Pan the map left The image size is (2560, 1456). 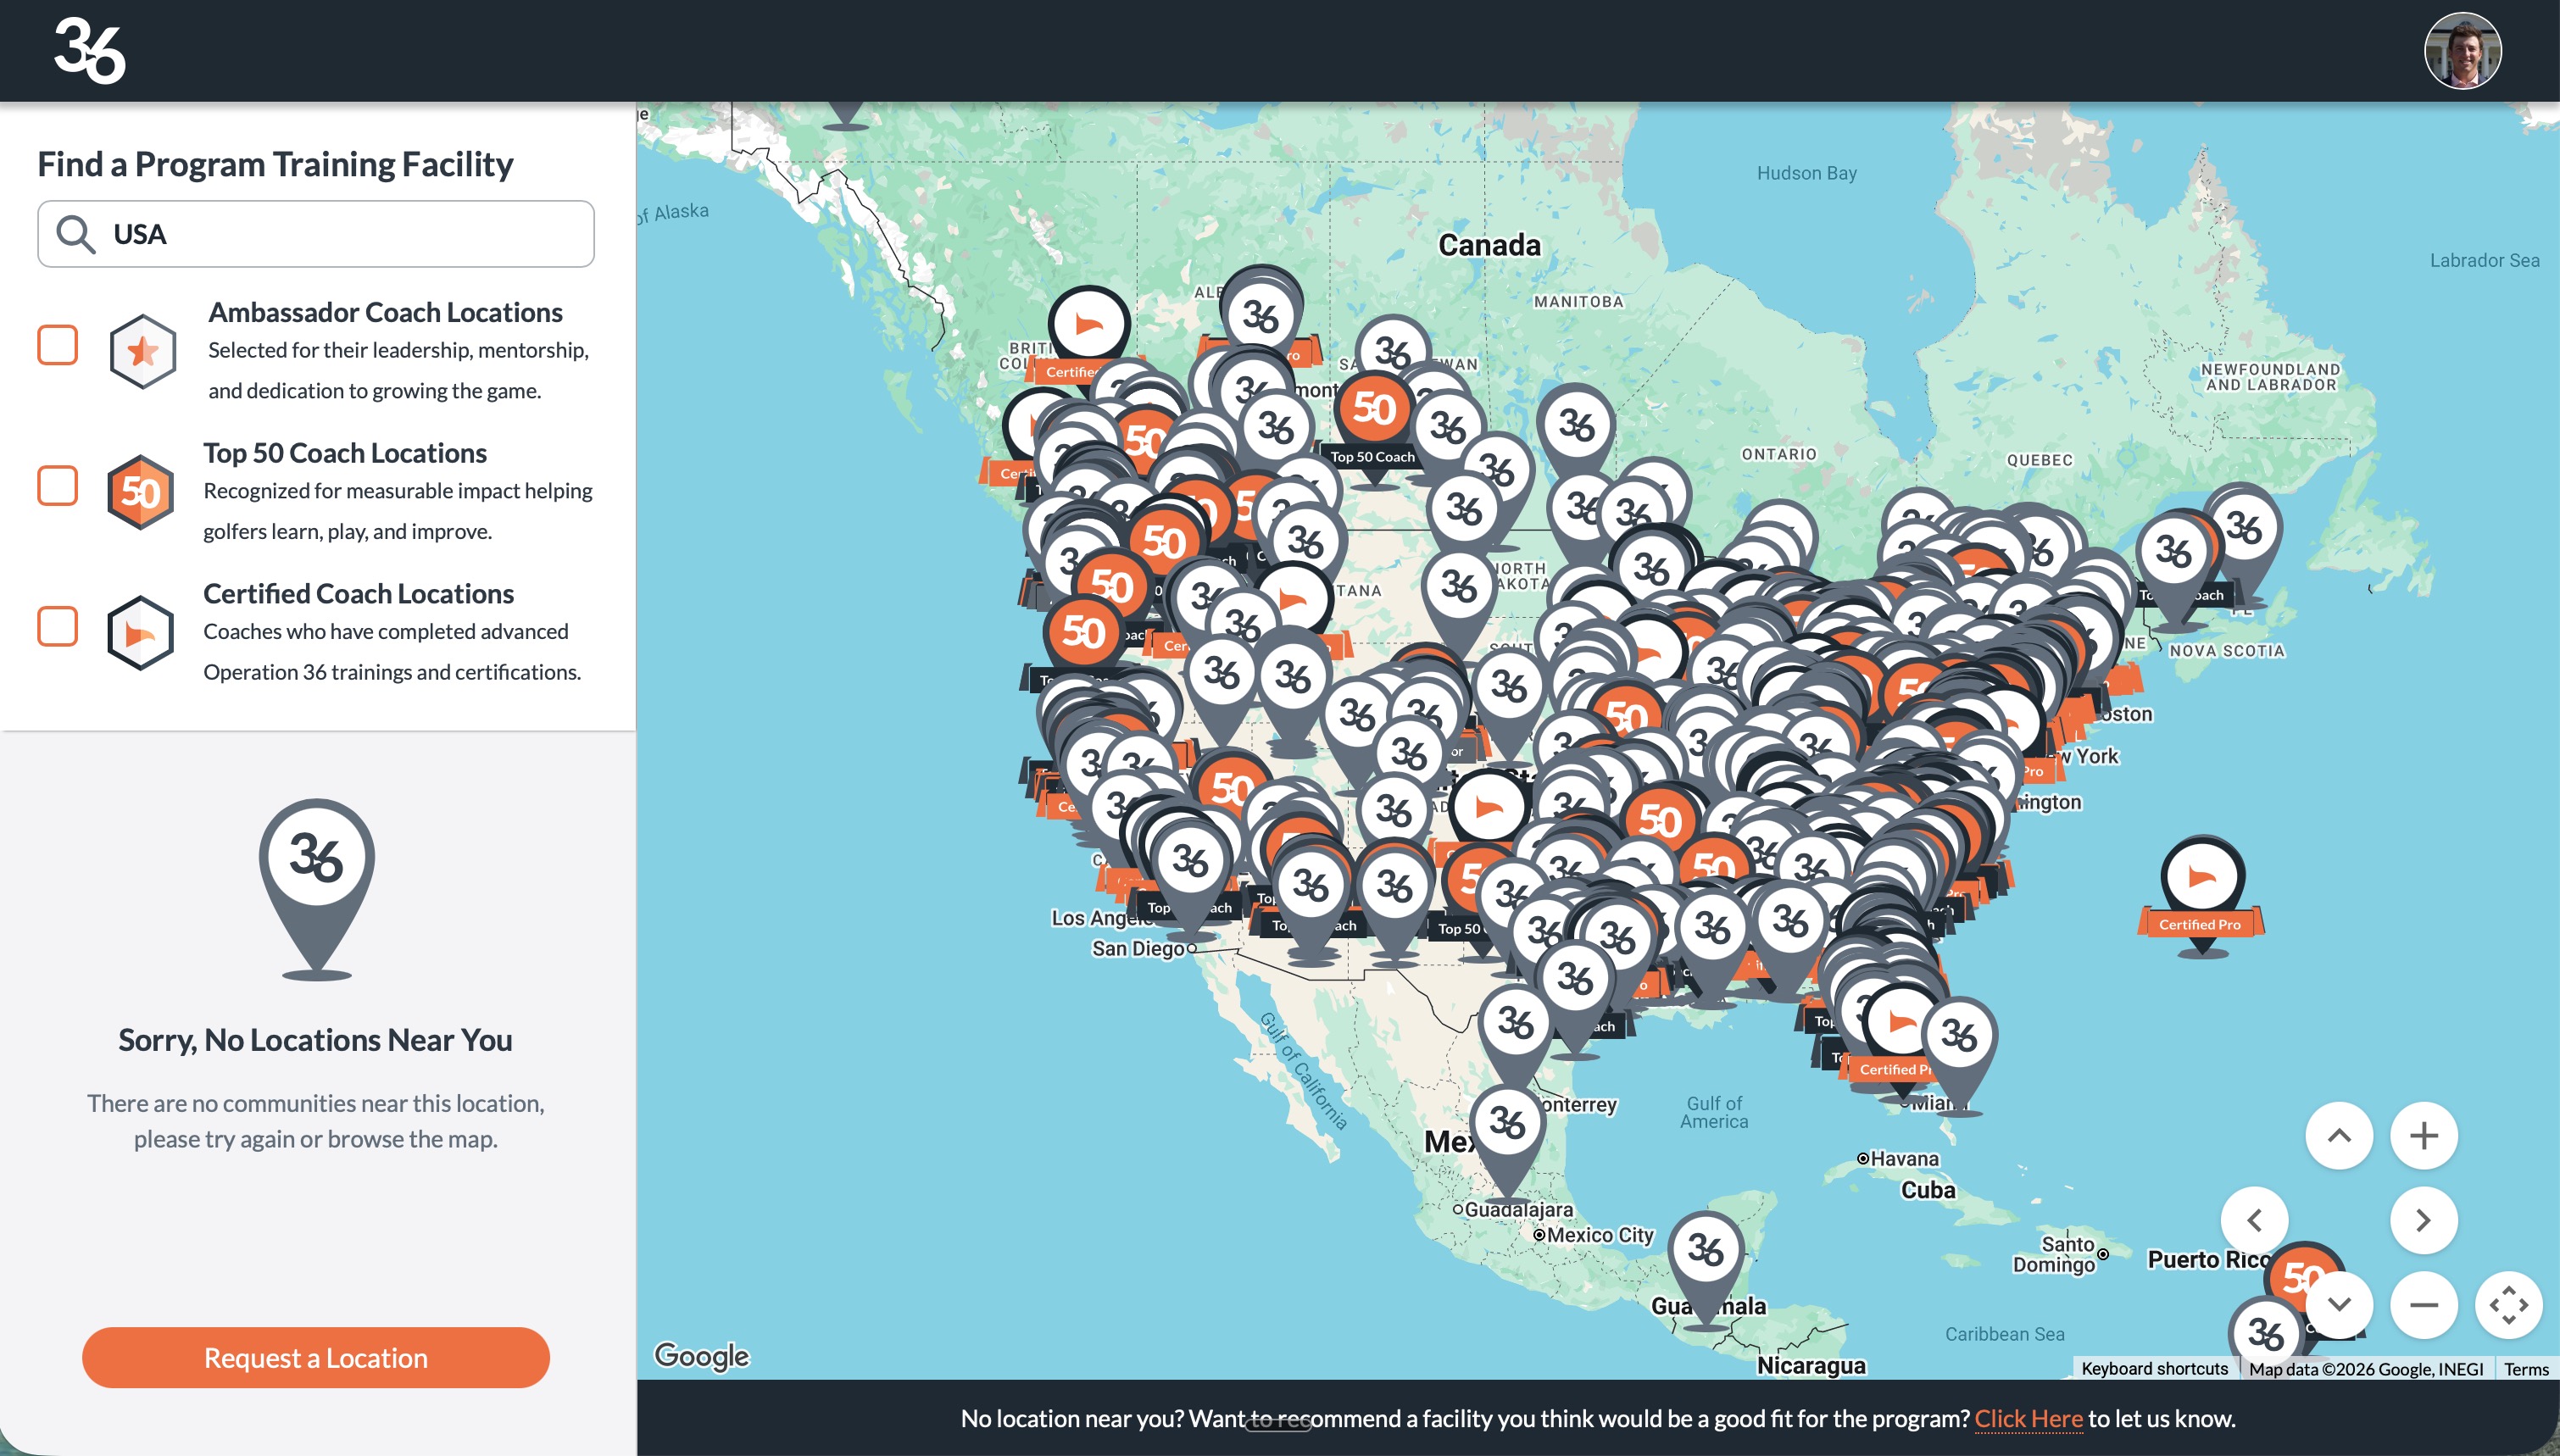(x=2254, y=1220)
